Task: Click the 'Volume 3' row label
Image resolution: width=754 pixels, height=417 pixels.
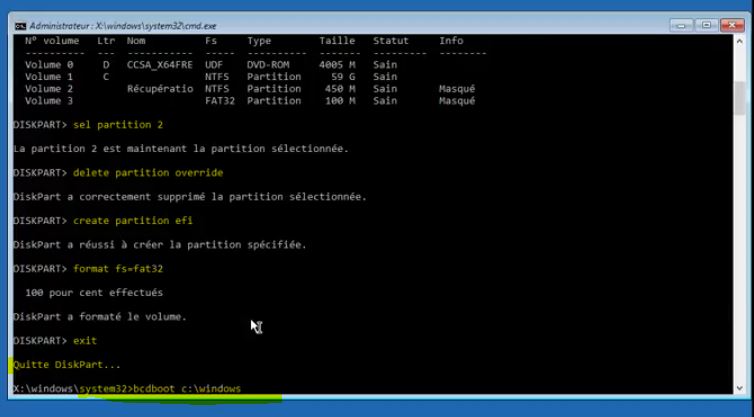Action: click(49, 101)
